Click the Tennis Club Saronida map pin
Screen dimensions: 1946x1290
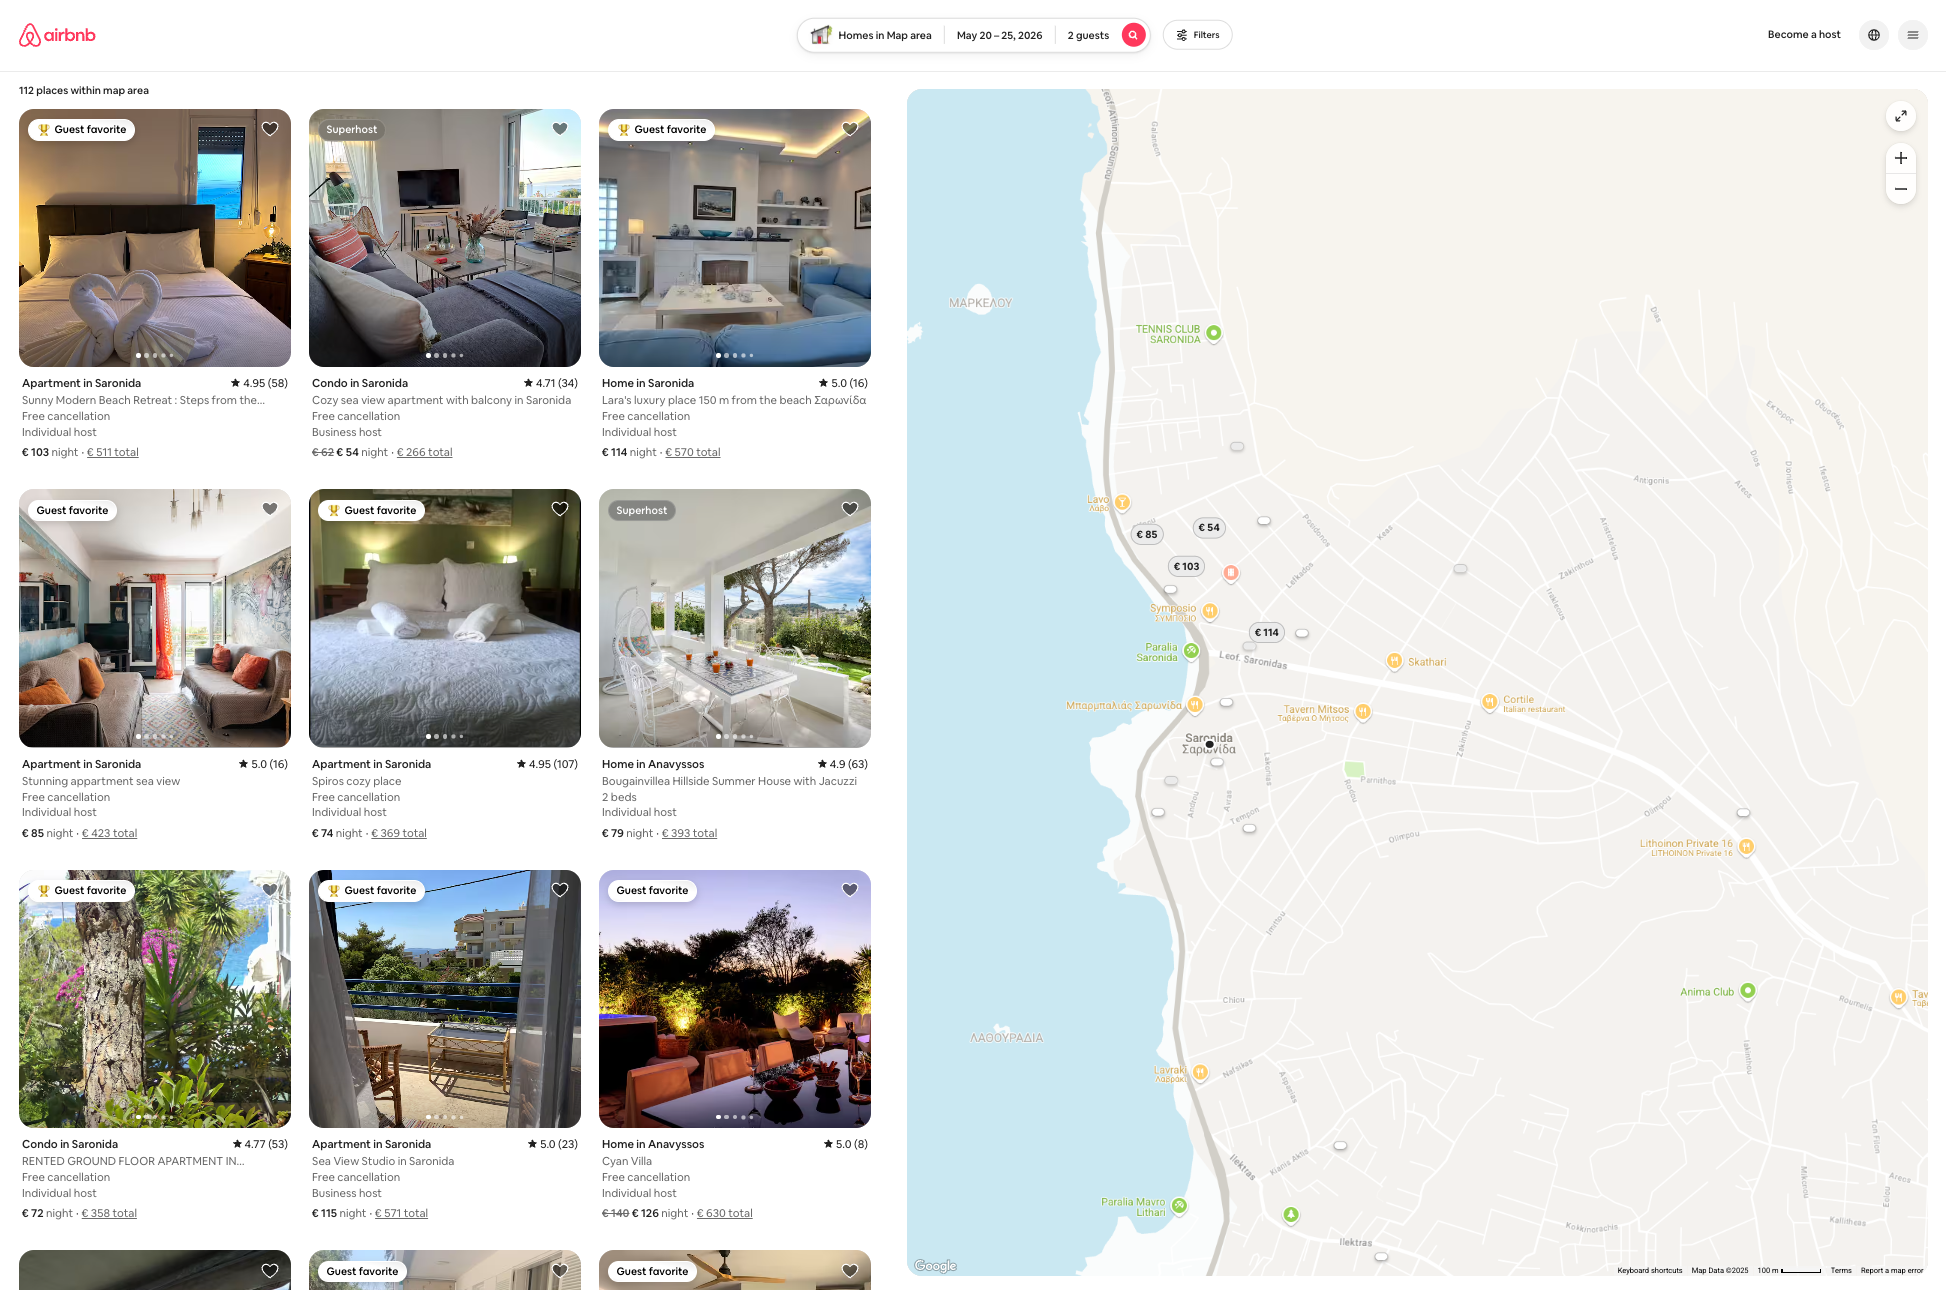[x=1213, y=333]
